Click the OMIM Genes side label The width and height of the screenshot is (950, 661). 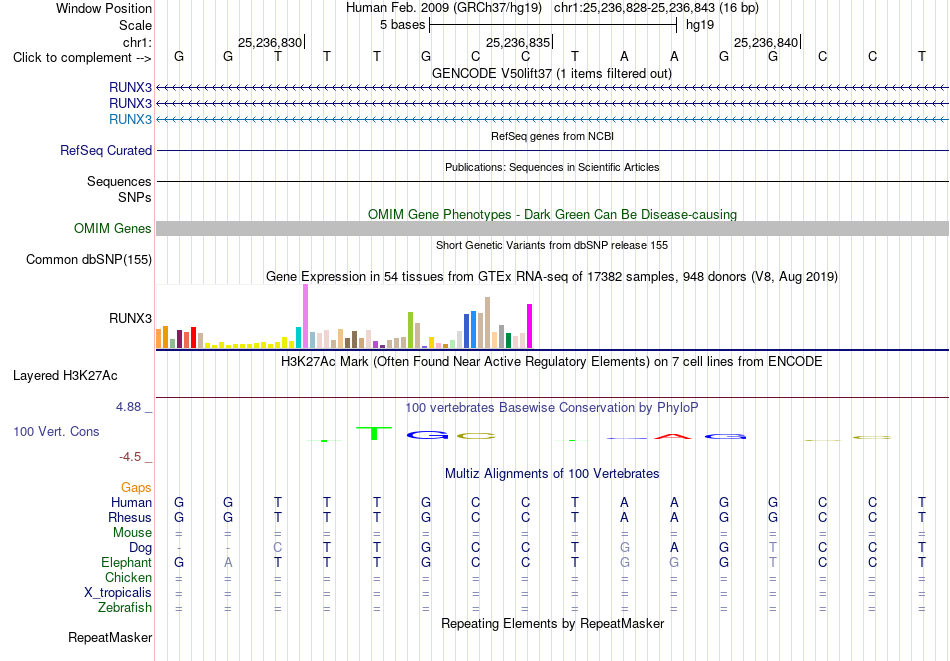tap(113, 228)
